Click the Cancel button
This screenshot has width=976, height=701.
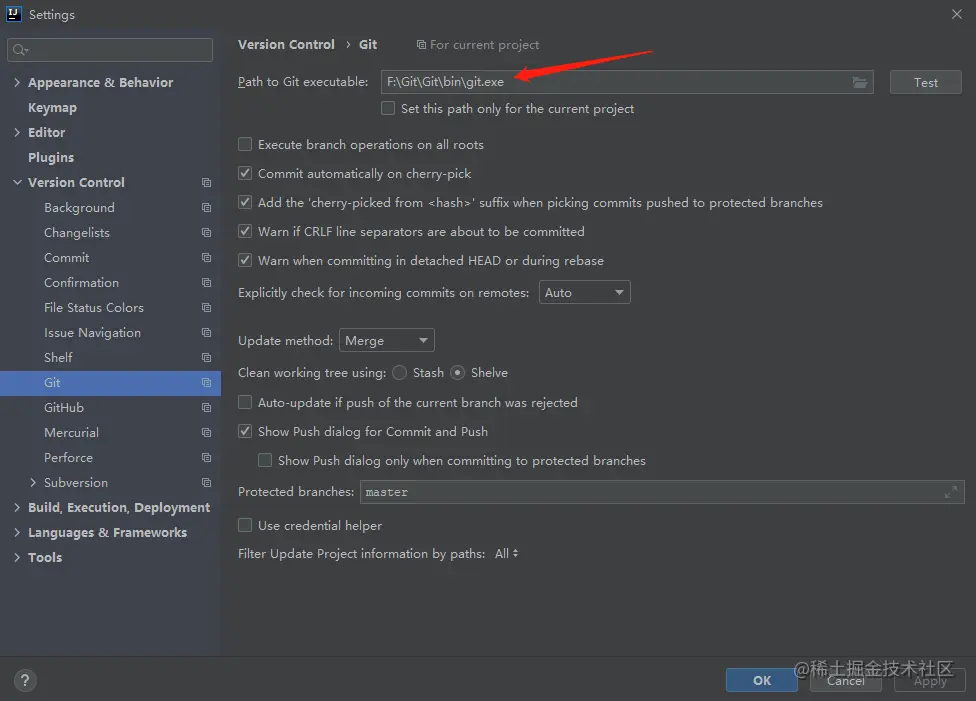pos(846,680)
